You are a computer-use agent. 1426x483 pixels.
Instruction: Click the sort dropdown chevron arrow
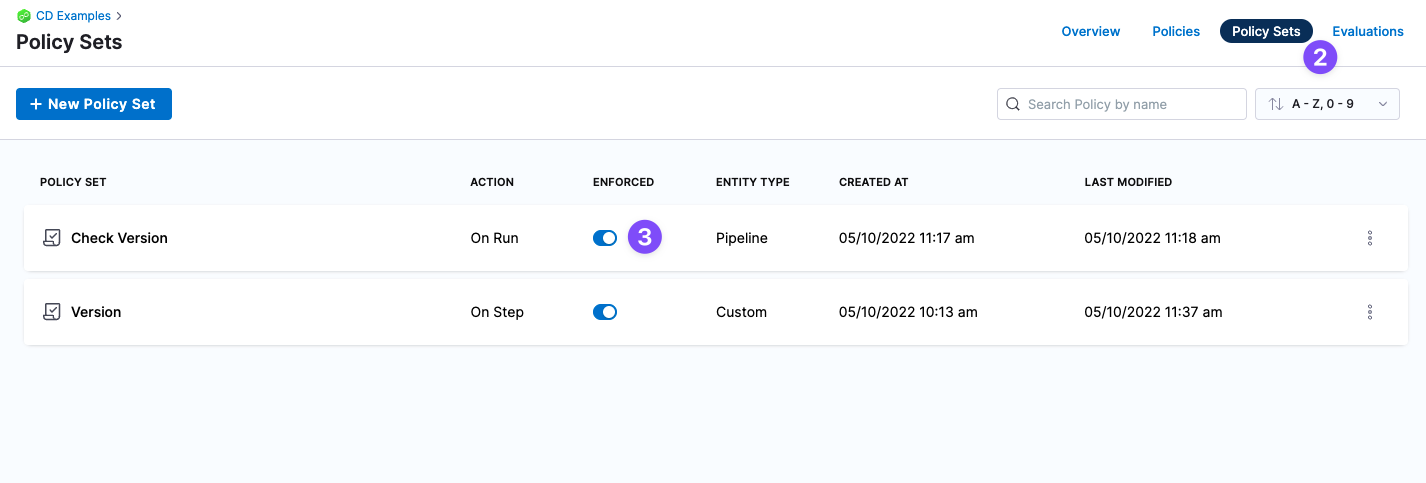pos(1383,104)
